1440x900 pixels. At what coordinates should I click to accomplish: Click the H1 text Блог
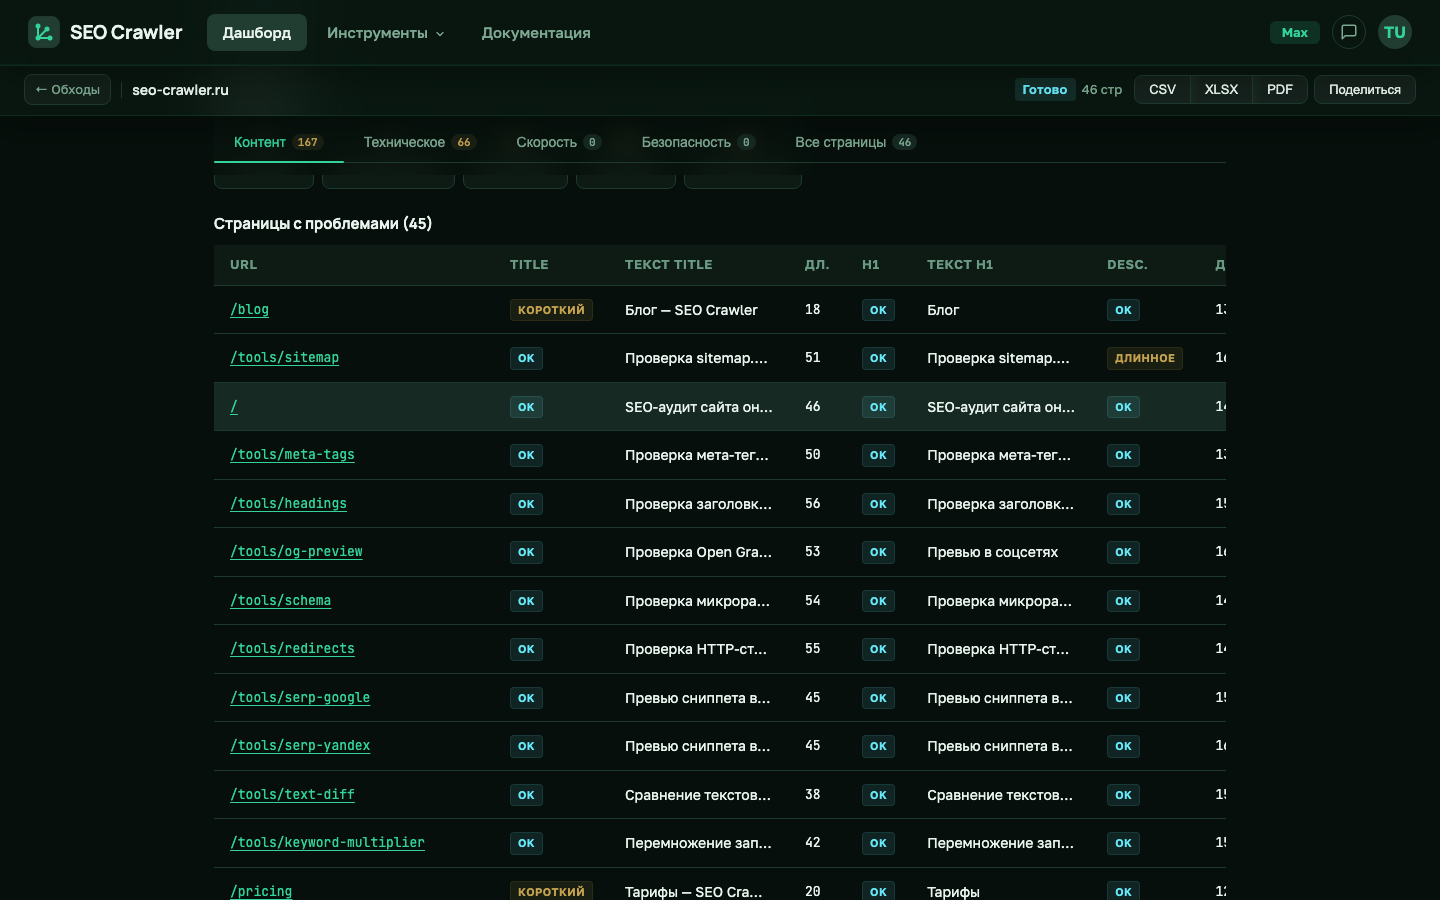click(943, 310)
